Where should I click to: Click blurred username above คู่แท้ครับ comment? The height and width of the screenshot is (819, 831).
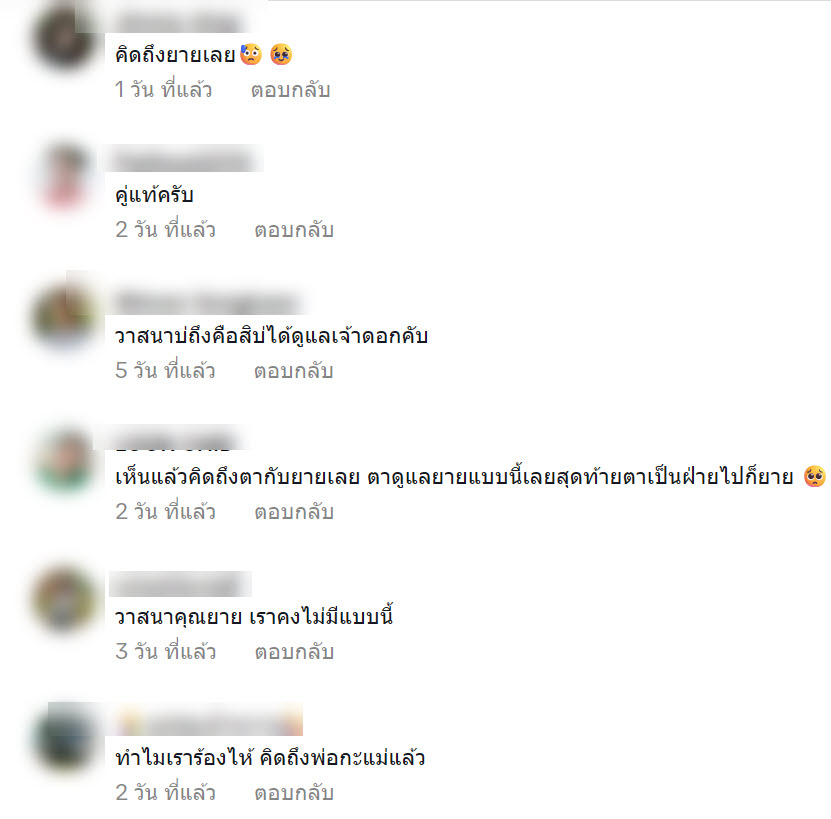pos(184,161)
